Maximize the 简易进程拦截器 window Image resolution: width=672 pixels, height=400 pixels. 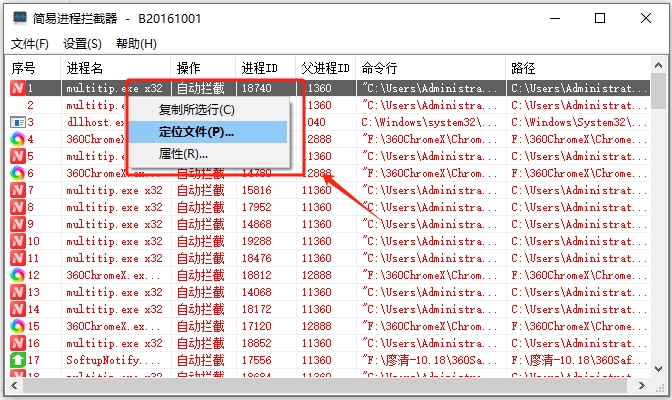[x=600, y=18]
